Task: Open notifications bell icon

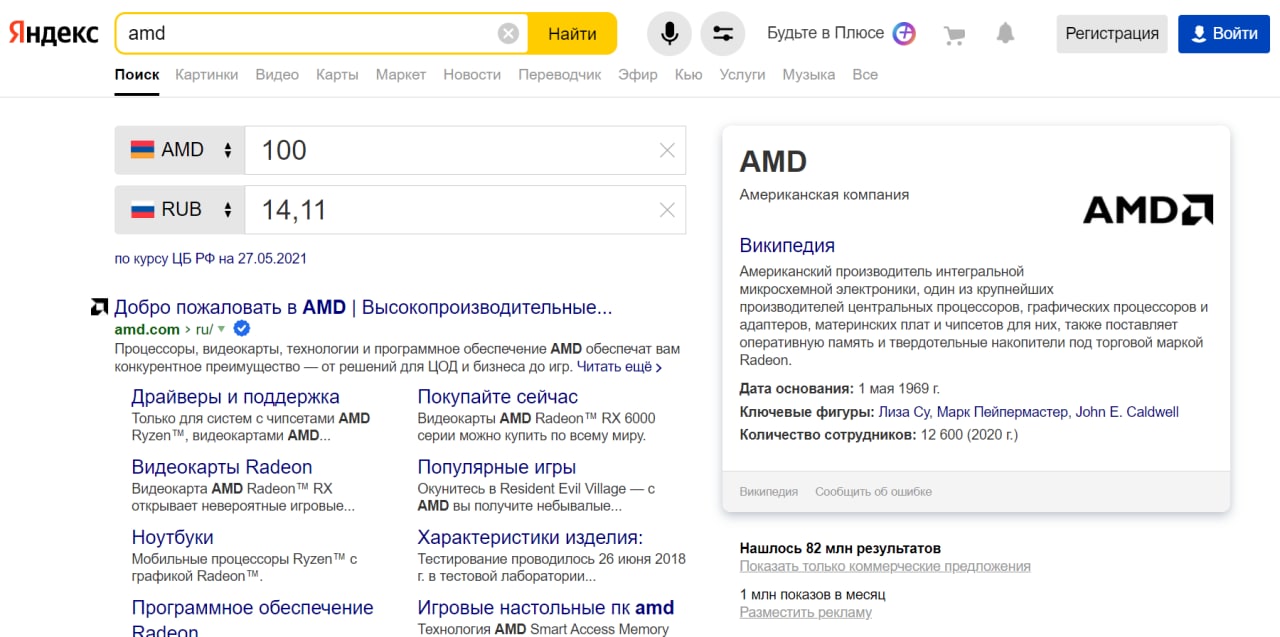Action: coord(1005,34)
